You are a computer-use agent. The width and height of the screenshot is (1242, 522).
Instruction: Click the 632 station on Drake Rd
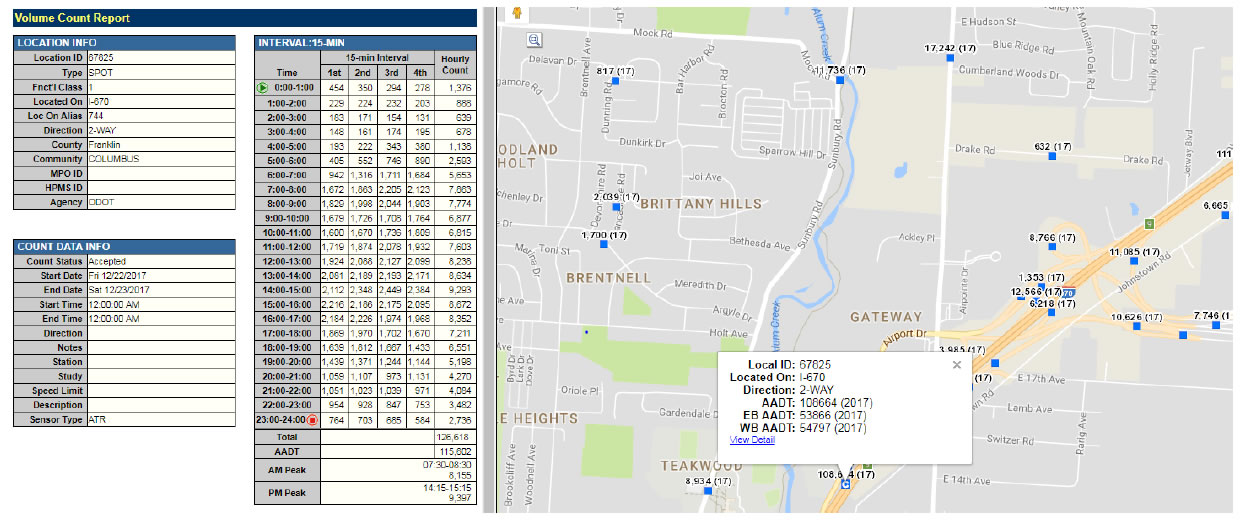[1052, 157]
